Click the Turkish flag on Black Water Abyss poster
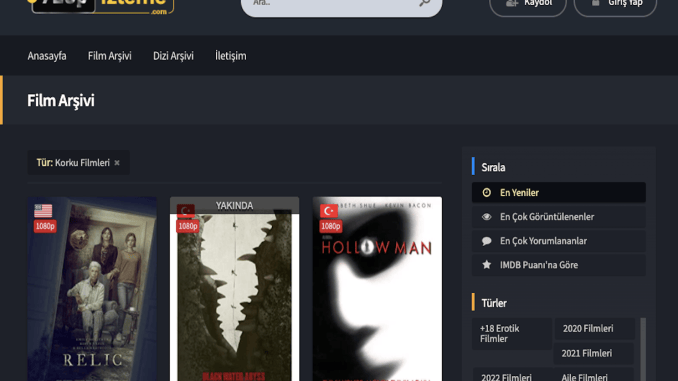 pos(186,210)
